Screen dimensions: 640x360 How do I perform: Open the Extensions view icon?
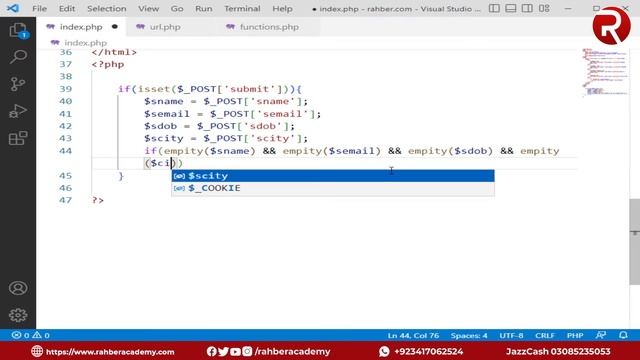(x=18, y=138)
